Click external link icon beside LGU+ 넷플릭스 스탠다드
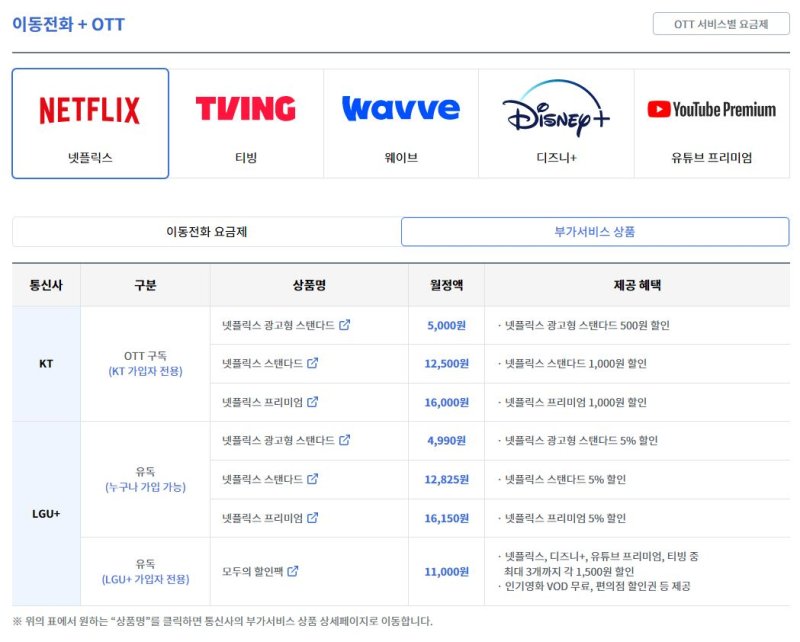 pyautogui.click(x=313, y=479)
